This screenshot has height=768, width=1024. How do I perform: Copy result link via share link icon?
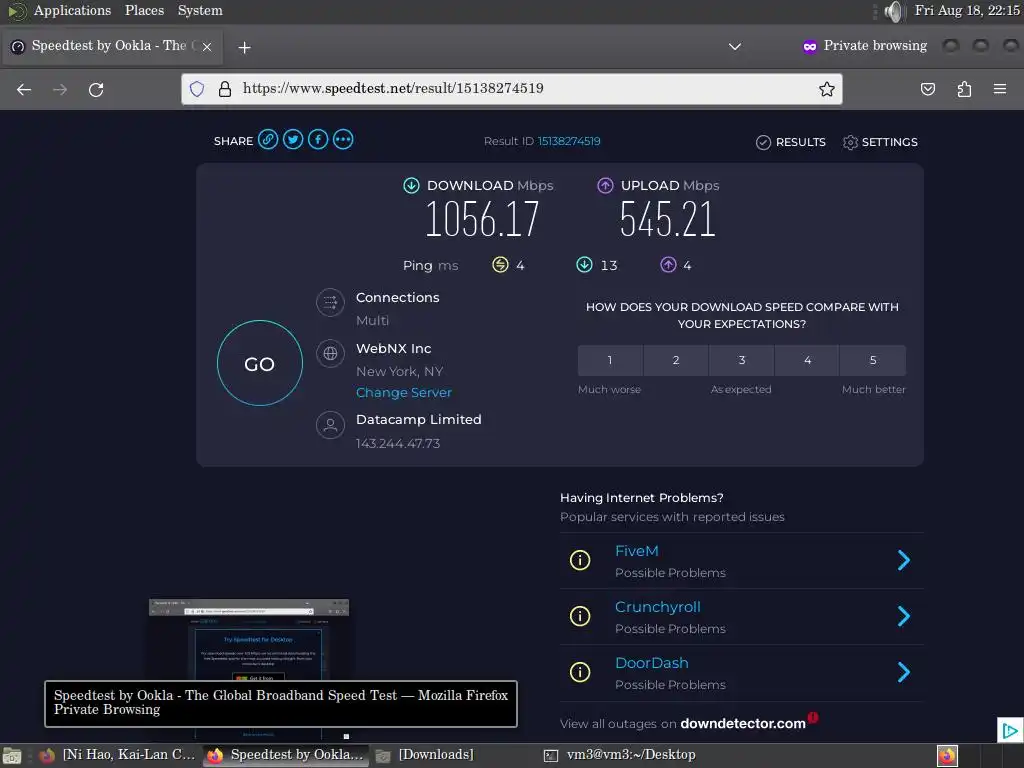click(268, 140)
